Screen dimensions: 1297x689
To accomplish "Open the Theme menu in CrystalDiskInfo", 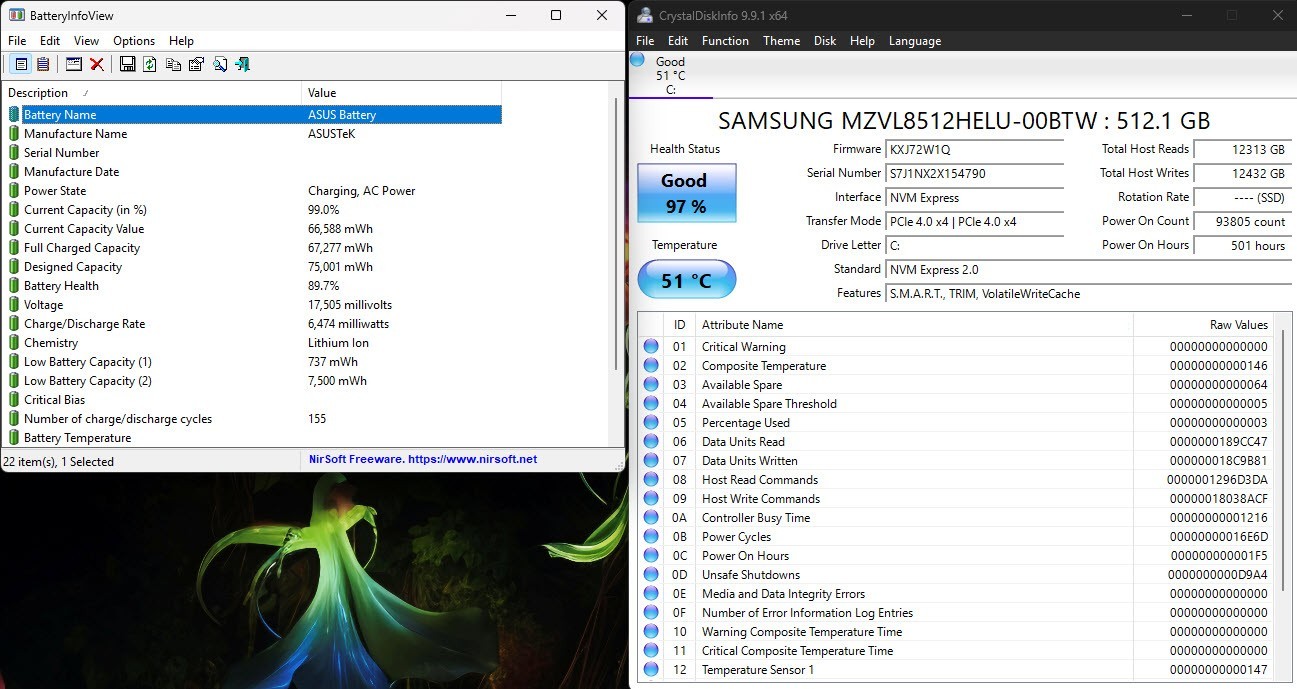I will pos(781,41).
